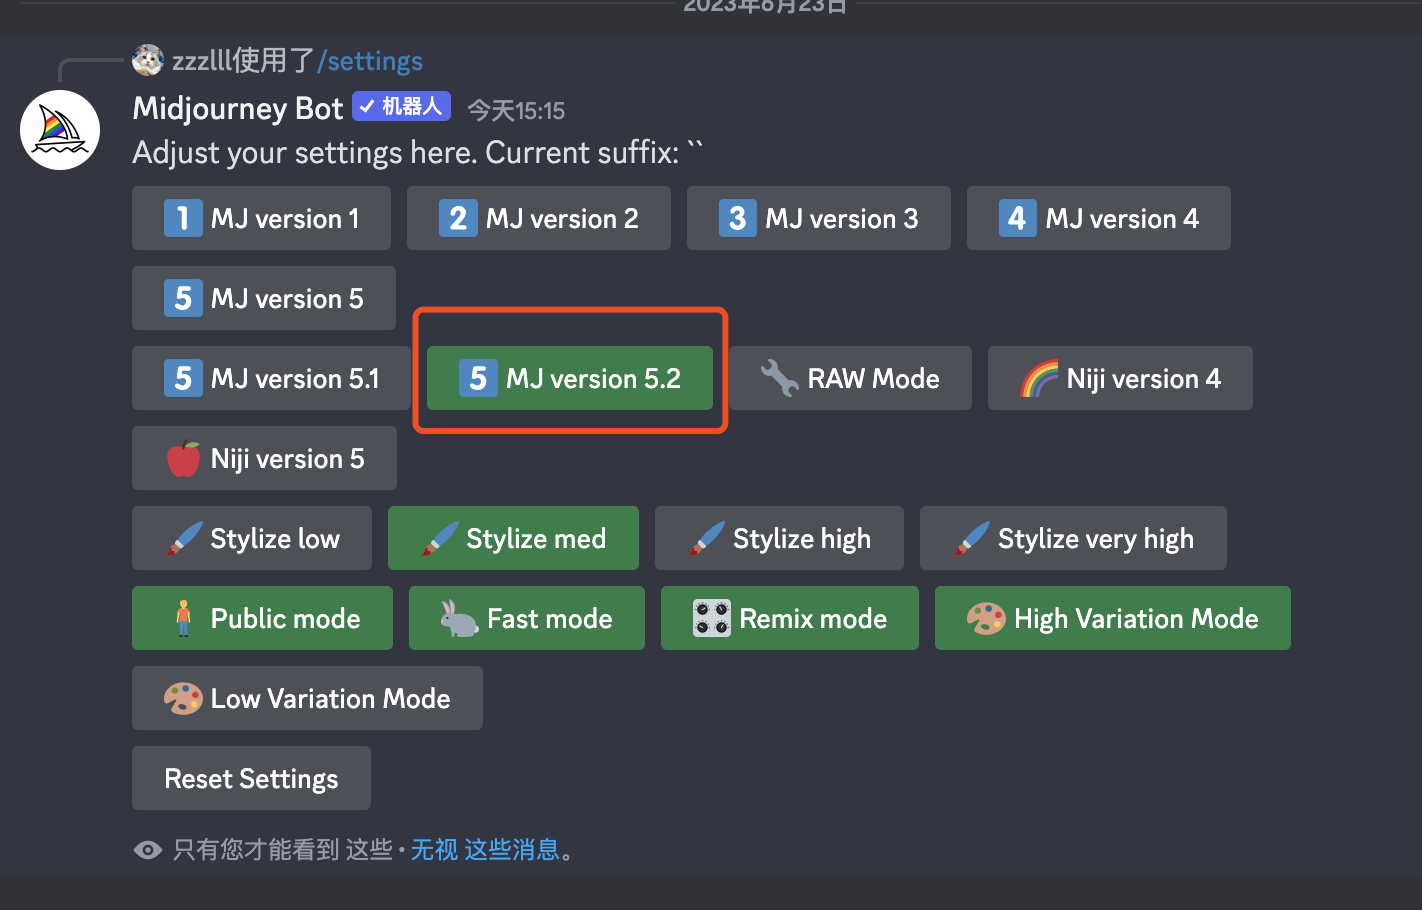The height and width of the screenshot is (910, 1422).
Task: Click the zzzlll username in reply header
Action: pyautogui.click(x=201, y=61)
